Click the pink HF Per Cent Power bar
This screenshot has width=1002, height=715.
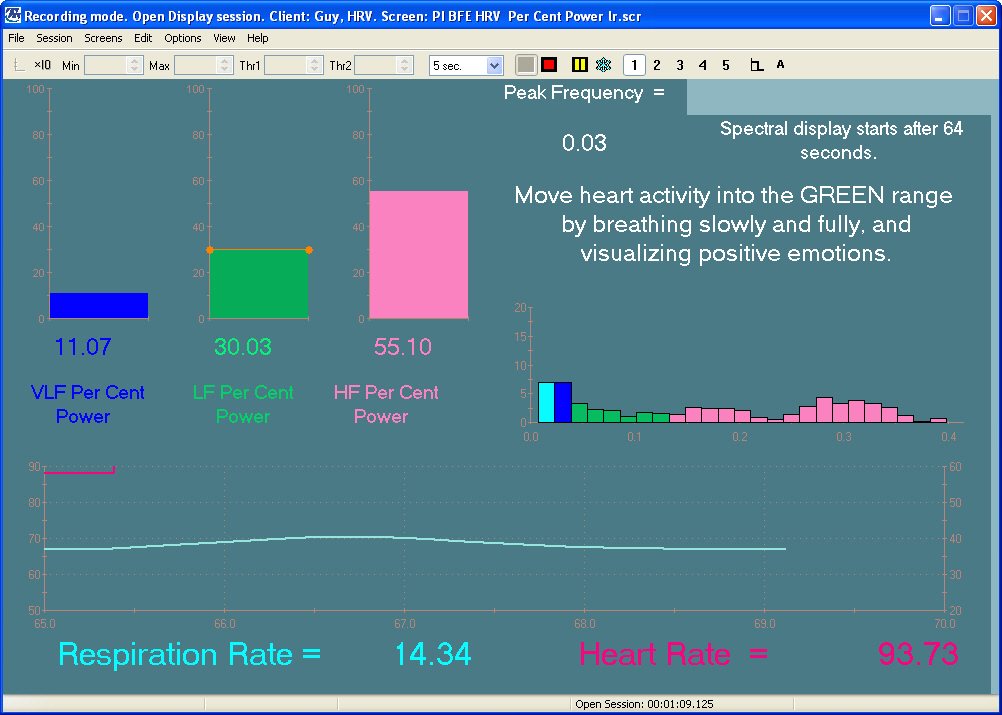point(418,255)
